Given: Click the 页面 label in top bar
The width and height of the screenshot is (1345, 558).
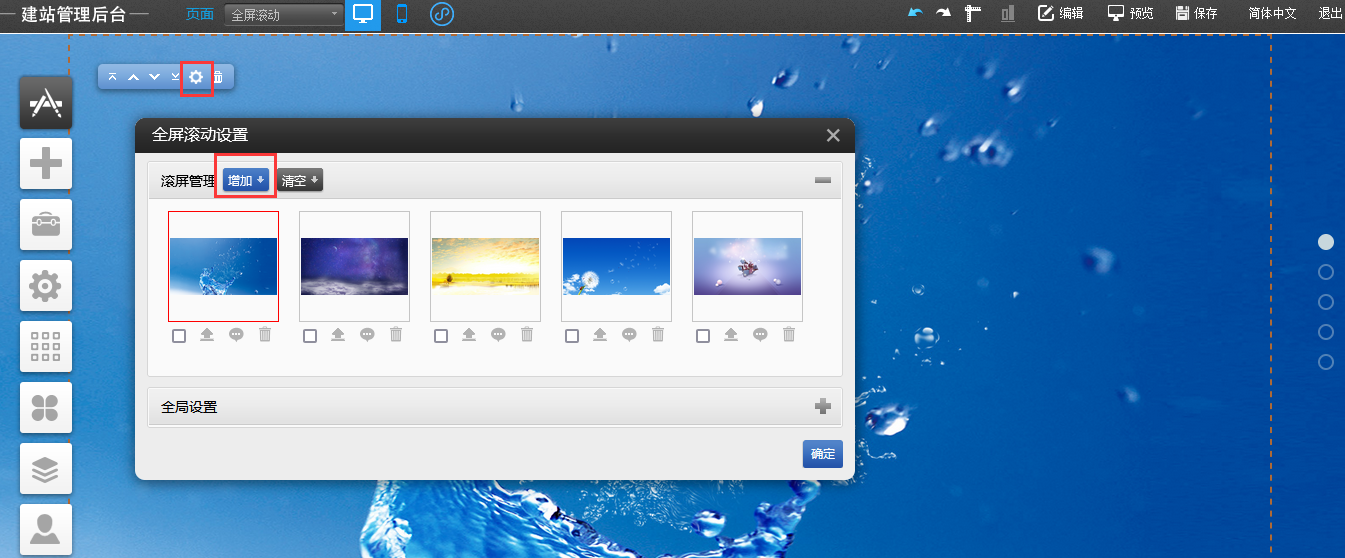Looking at the screenshot, I should click(x=200, y=14).
